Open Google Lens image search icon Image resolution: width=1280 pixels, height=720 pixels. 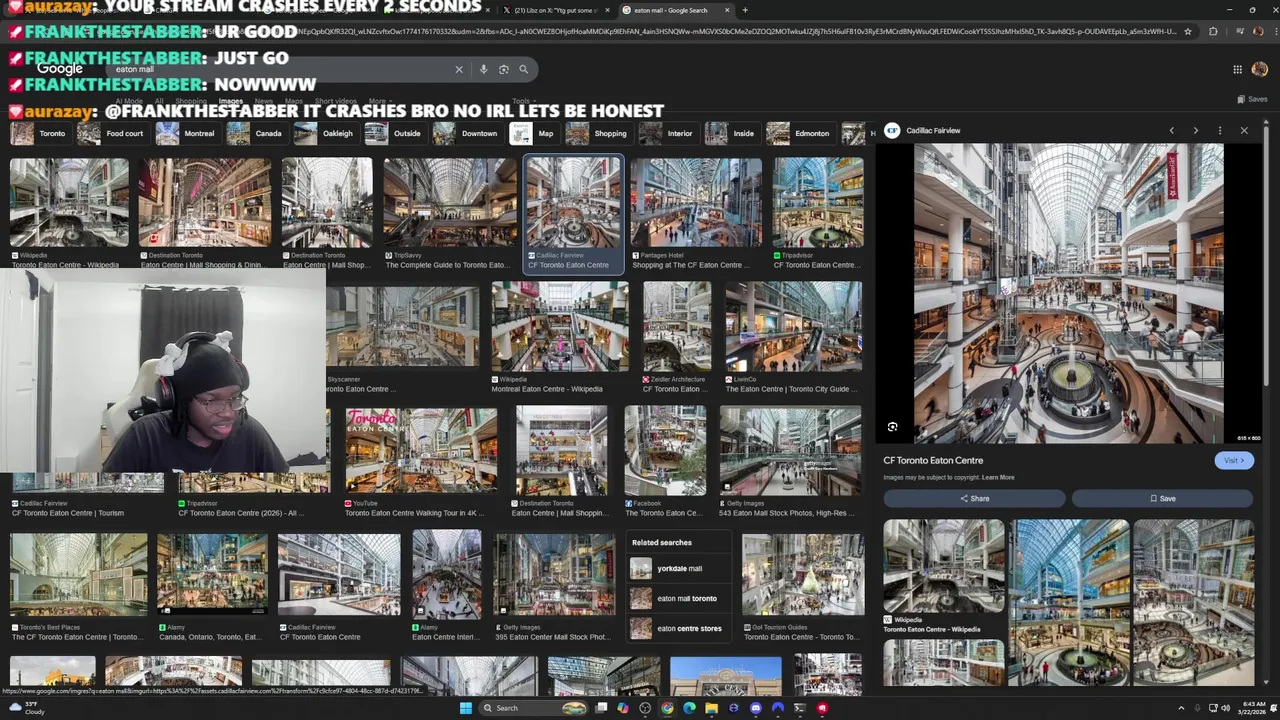click(x=503, y=69)
